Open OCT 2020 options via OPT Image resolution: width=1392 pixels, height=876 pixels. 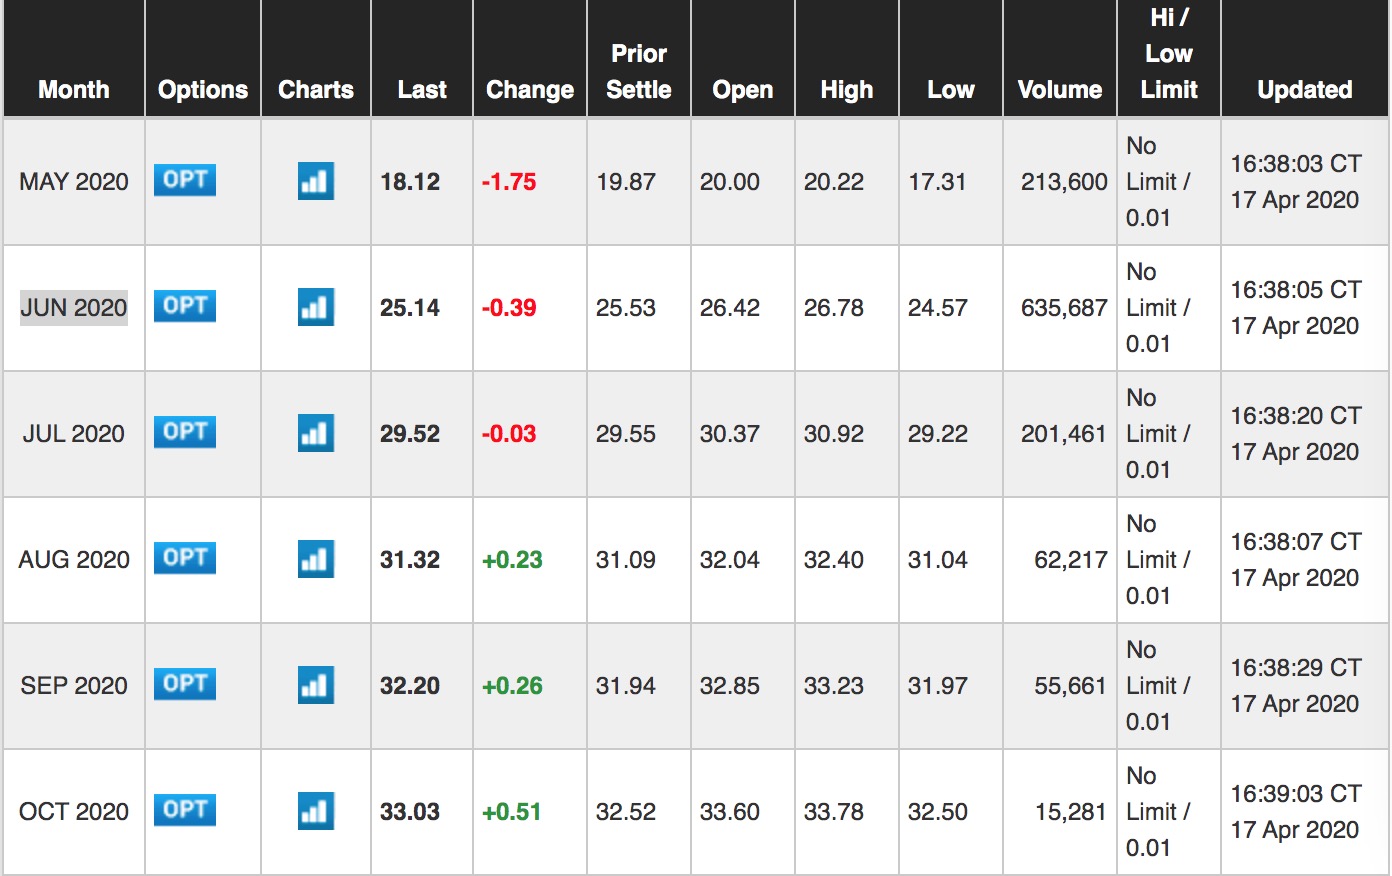pyautogui.click(x=185, y=810)
